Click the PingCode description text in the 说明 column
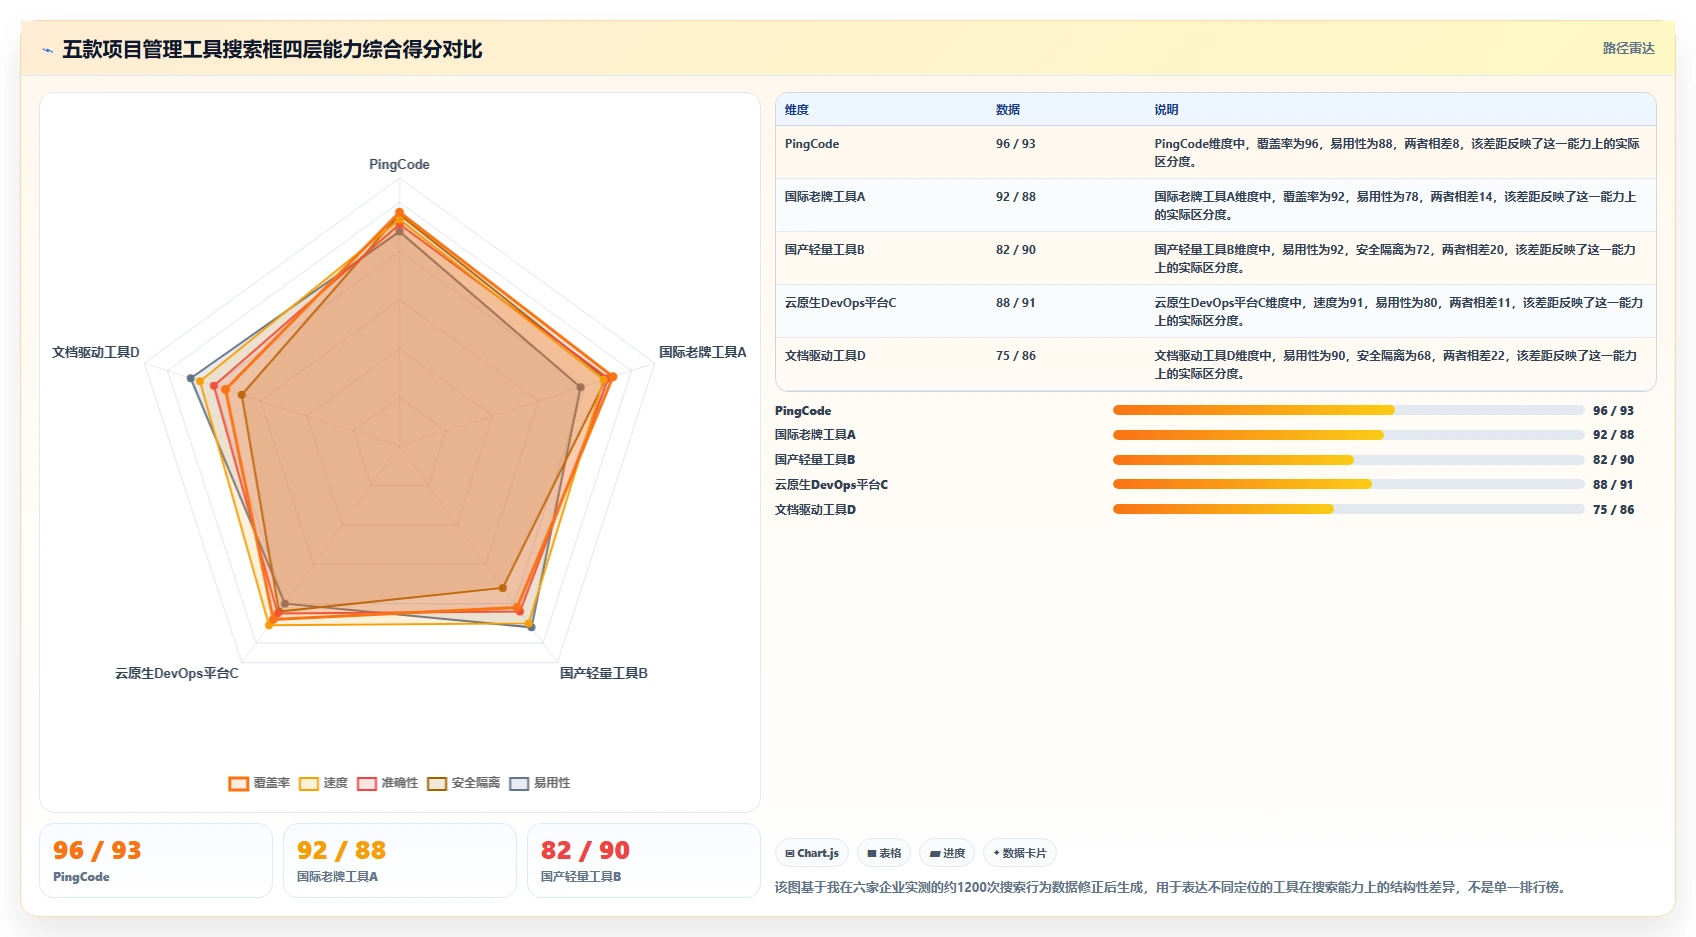1696x937 pixels. 1397,153
